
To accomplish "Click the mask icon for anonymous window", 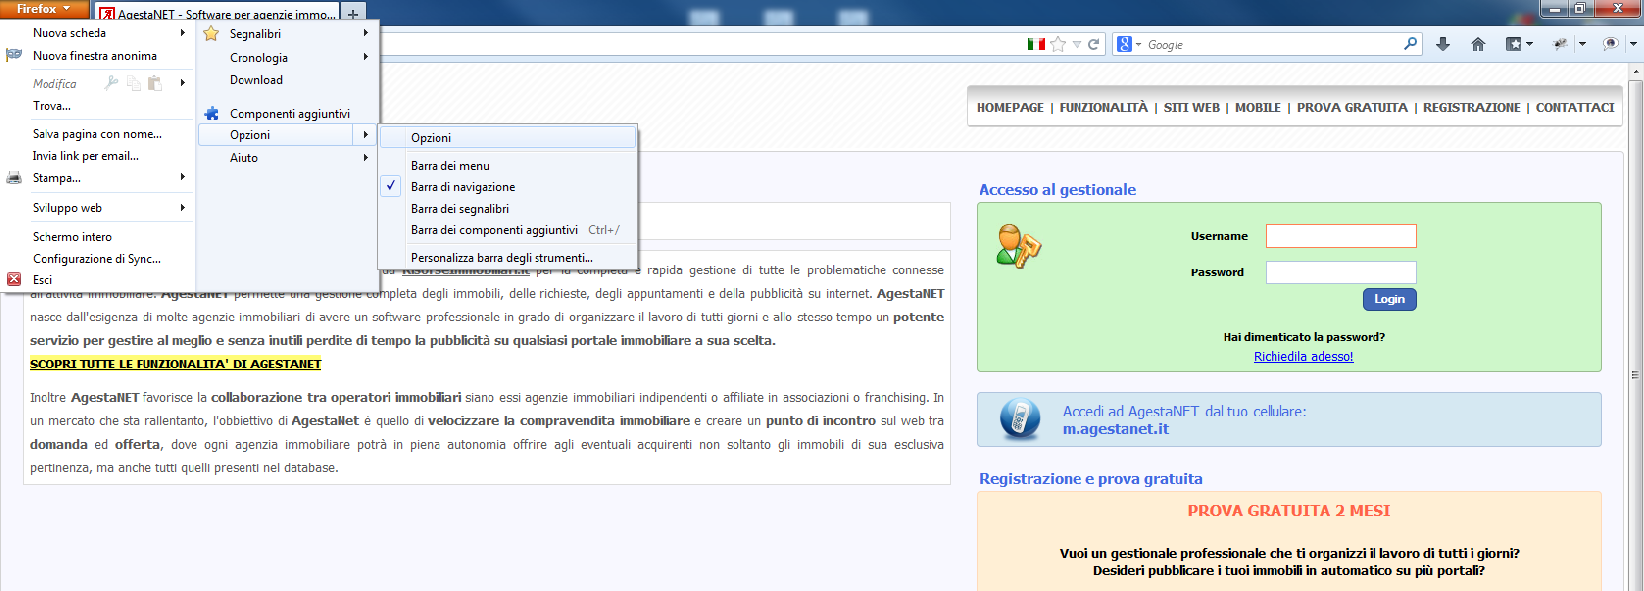I will [14, 55].
